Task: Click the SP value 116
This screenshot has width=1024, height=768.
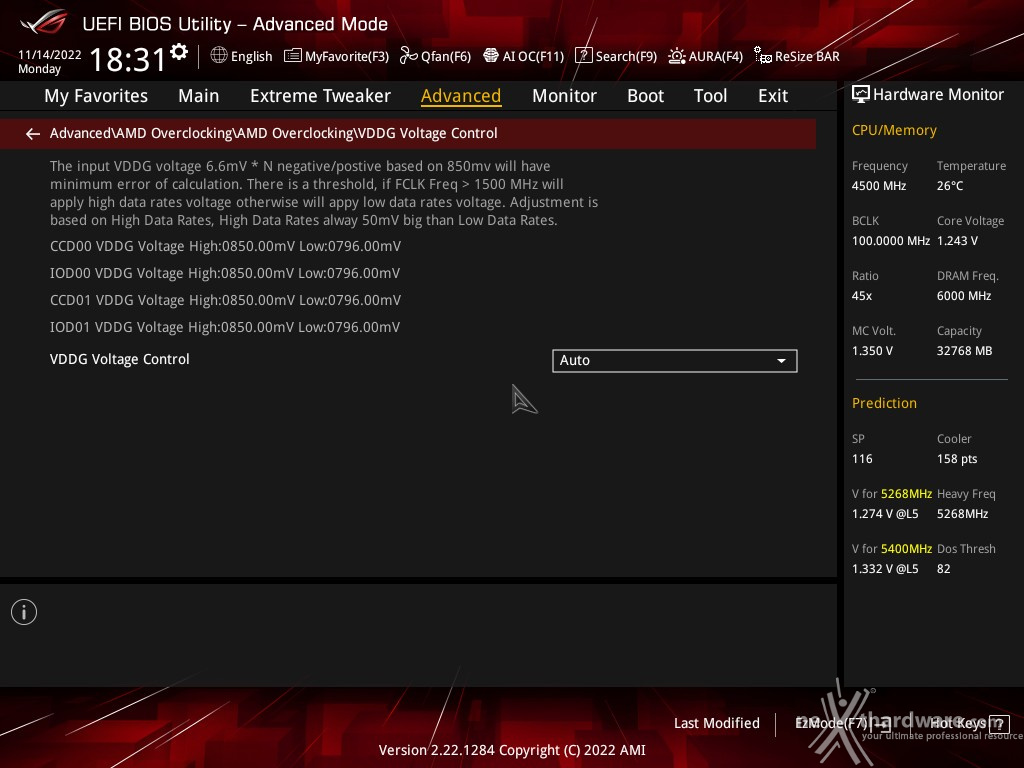Action: click(862, 459)
